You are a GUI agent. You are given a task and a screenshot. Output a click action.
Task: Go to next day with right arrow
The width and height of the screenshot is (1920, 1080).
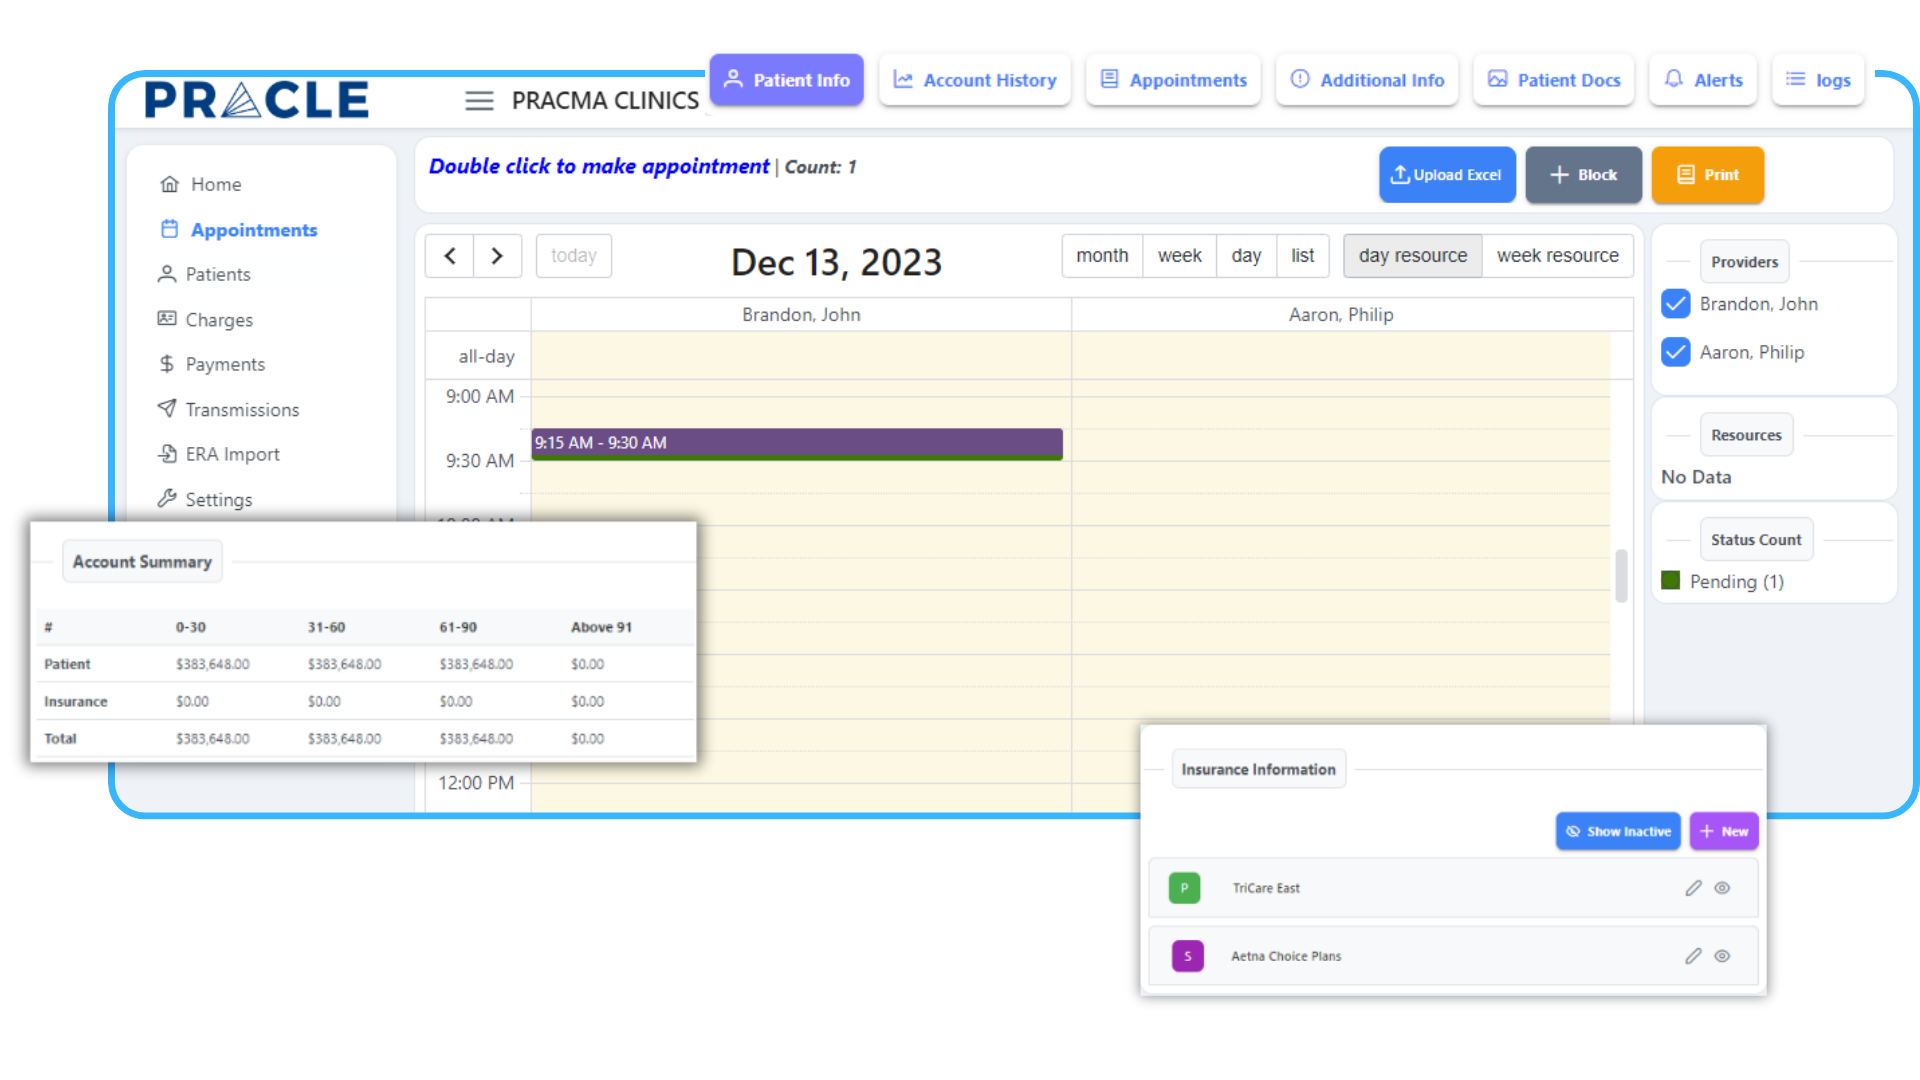(497, 255)
